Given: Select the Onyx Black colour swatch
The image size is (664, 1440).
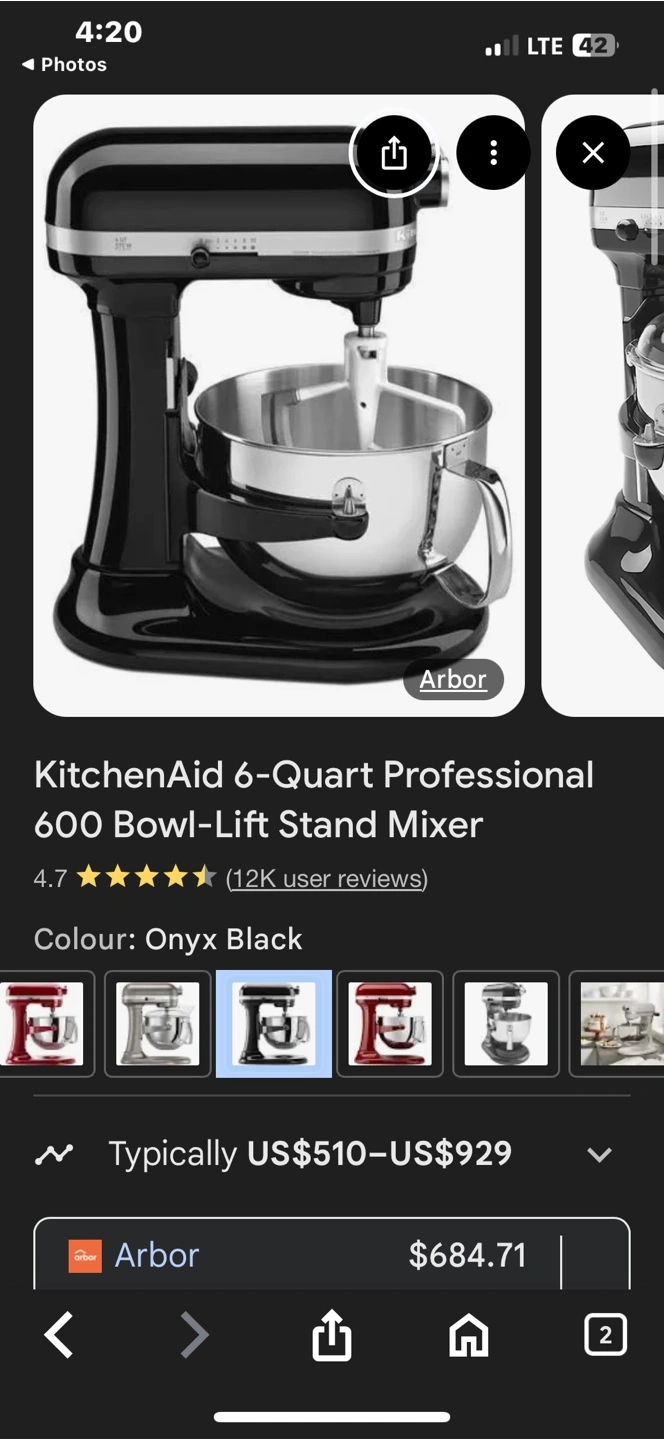Looking at the screenshot, I should pos(274,1024).
